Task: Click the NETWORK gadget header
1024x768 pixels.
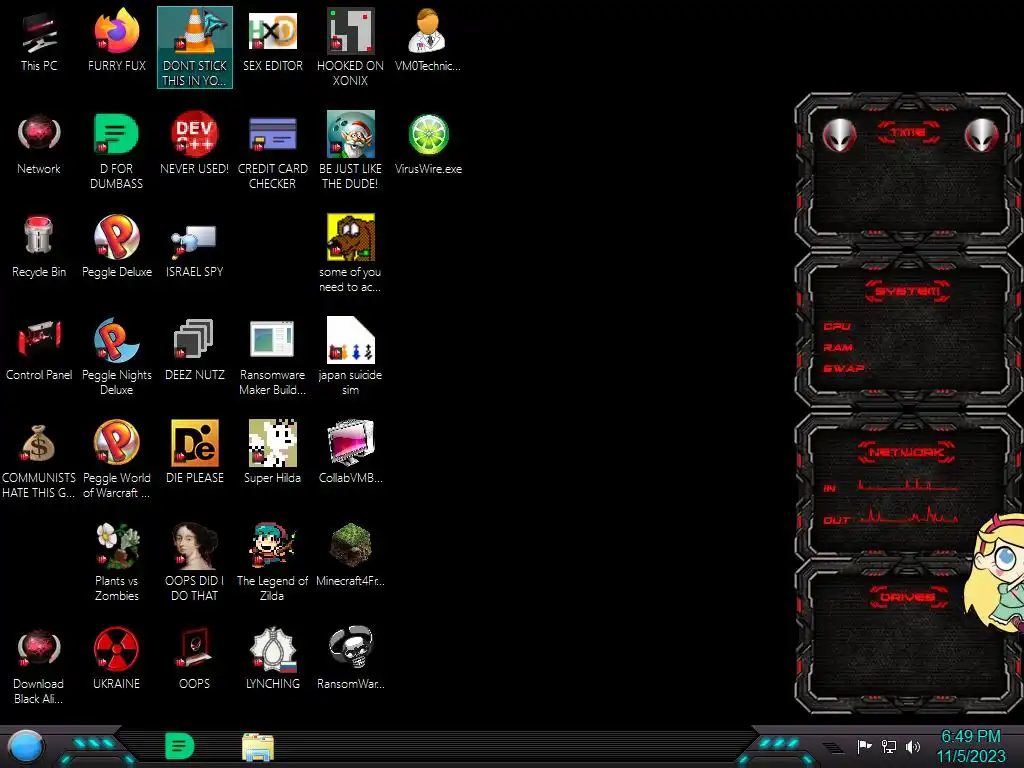Action: coord(907,452)
